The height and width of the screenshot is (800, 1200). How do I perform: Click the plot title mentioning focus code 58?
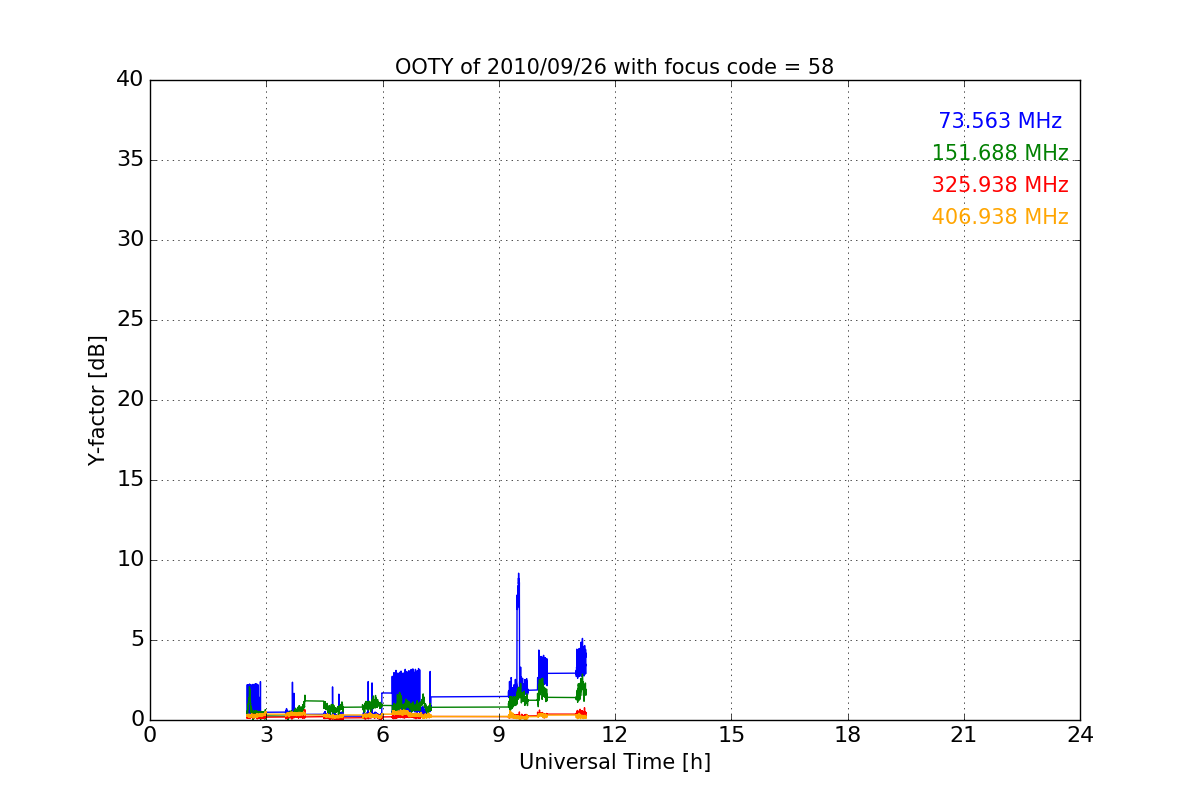point(614,67)
